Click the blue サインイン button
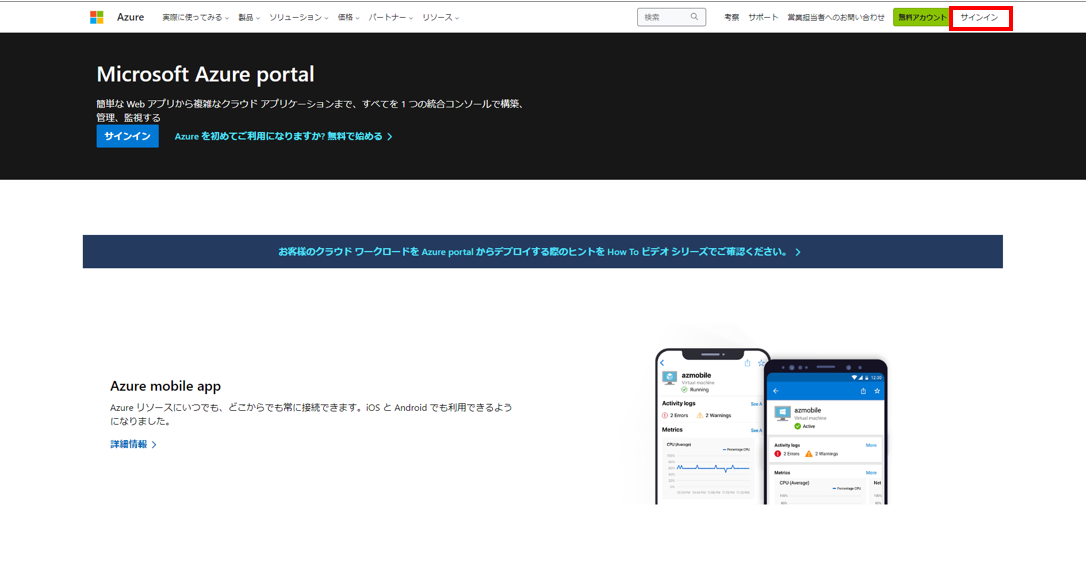 tap(127, 136)
